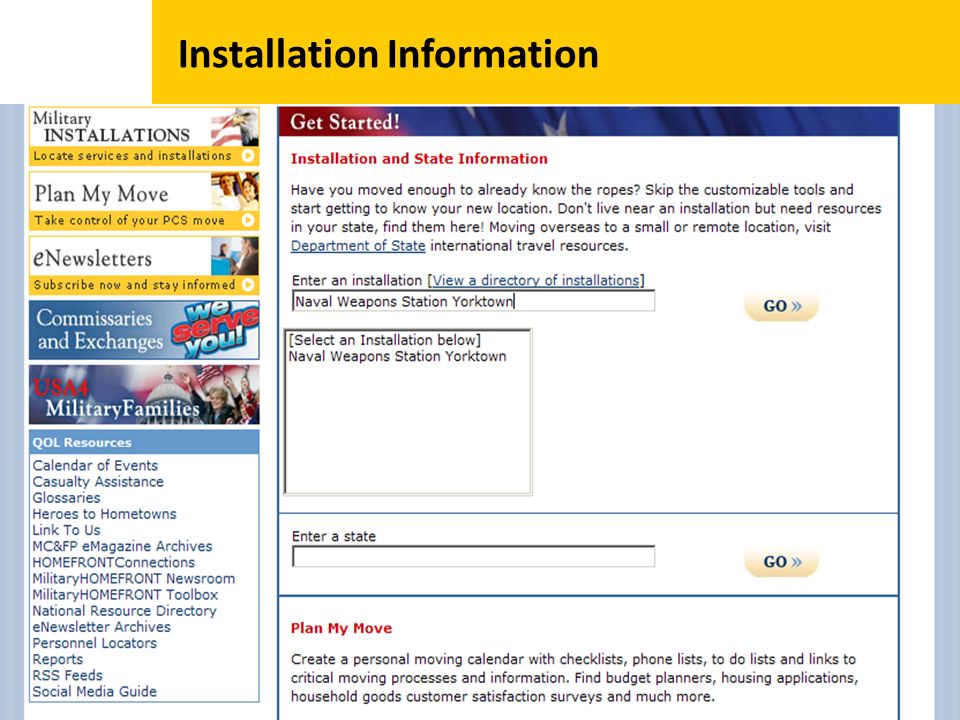The height and width of the screenshot is (720, 960).
Task: Click arrow icon on eNewsletters banner
Action: tap(247, 285)
